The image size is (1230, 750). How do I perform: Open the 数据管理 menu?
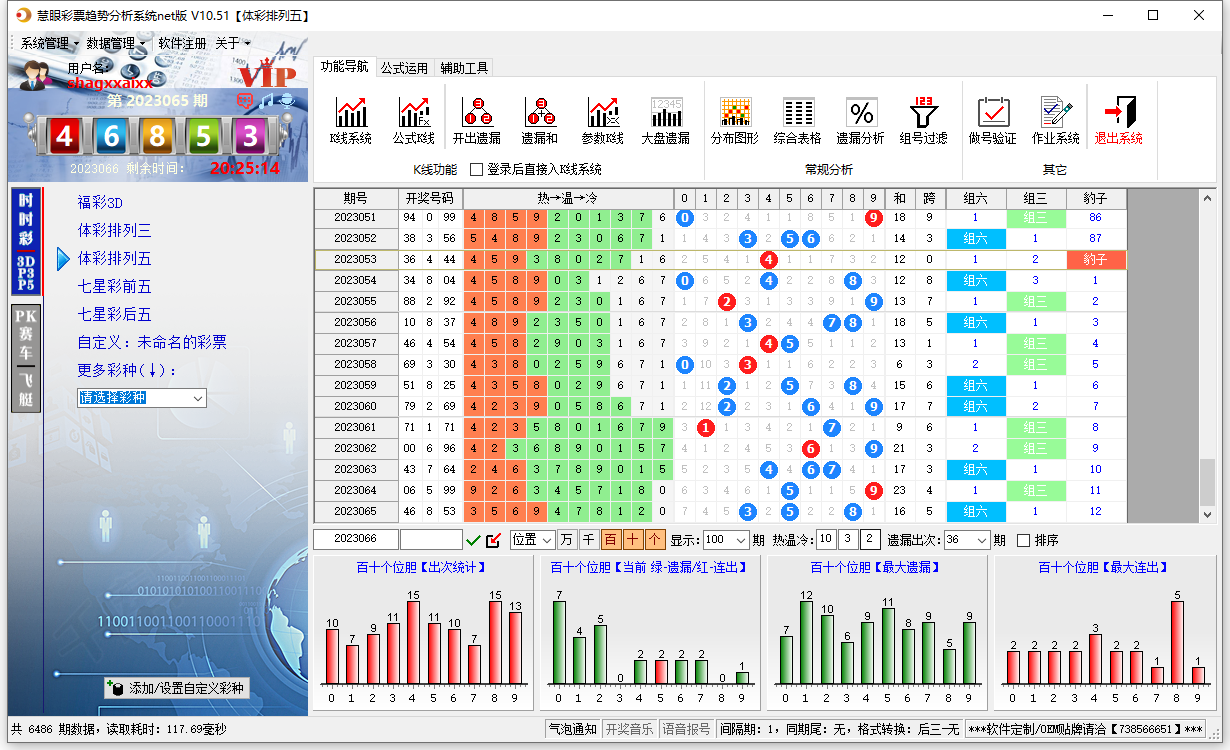click(x=116, y=44)
